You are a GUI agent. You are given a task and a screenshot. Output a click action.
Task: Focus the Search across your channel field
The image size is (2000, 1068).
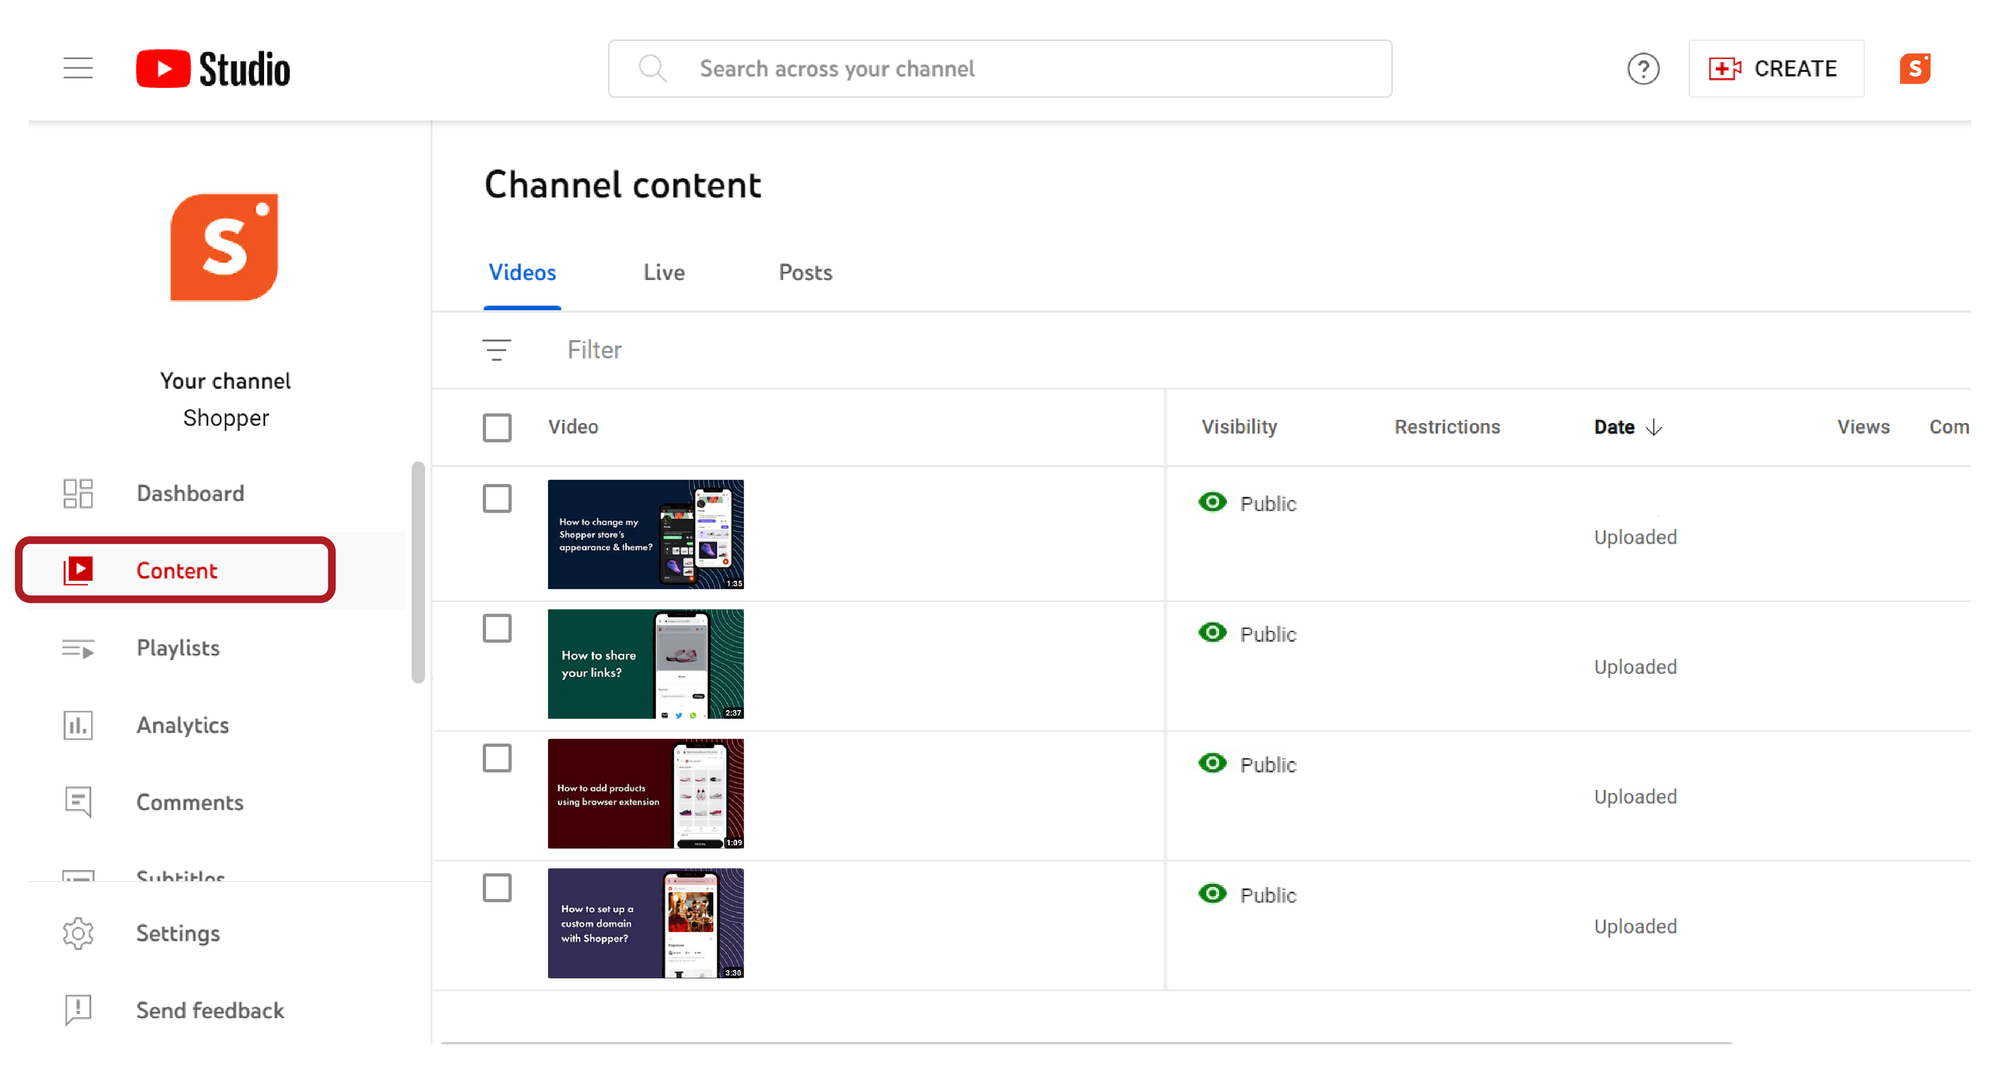1000,69
